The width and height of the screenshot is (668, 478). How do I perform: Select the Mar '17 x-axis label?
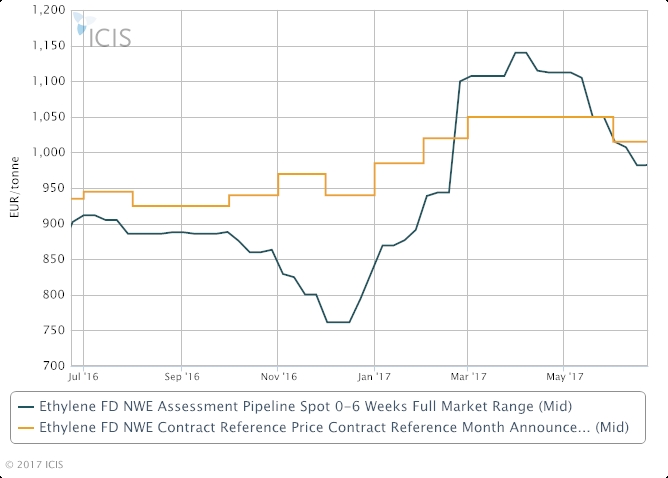[467, 377]
